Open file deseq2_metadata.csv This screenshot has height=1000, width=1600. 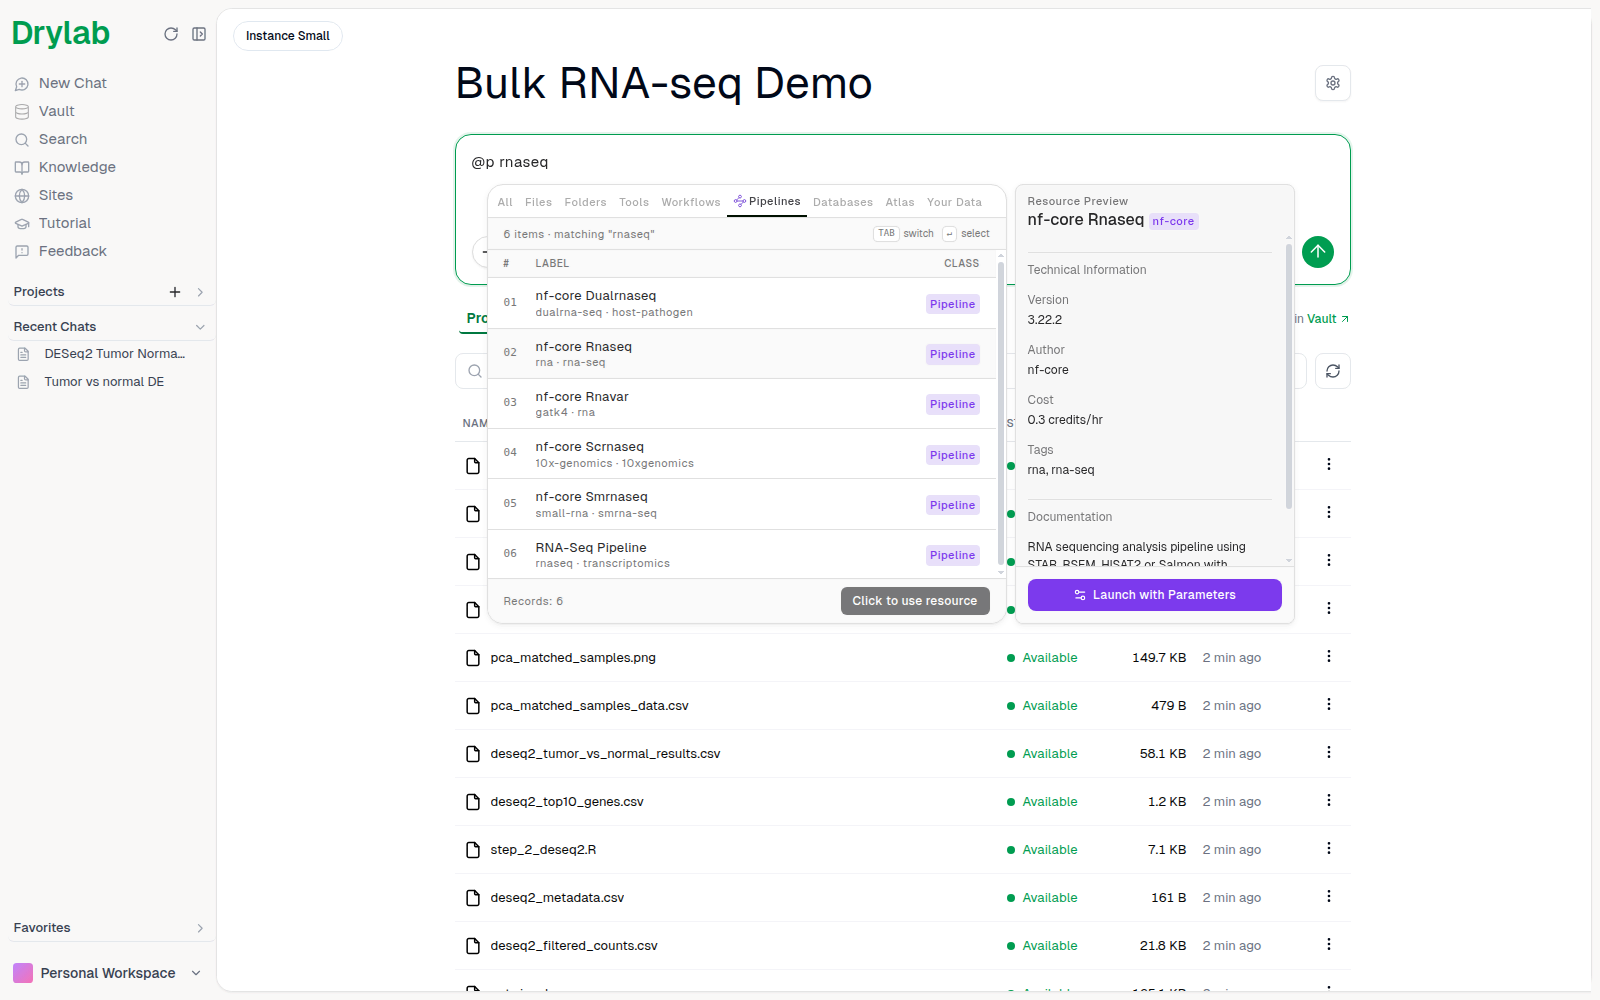[x=557, y=898]
